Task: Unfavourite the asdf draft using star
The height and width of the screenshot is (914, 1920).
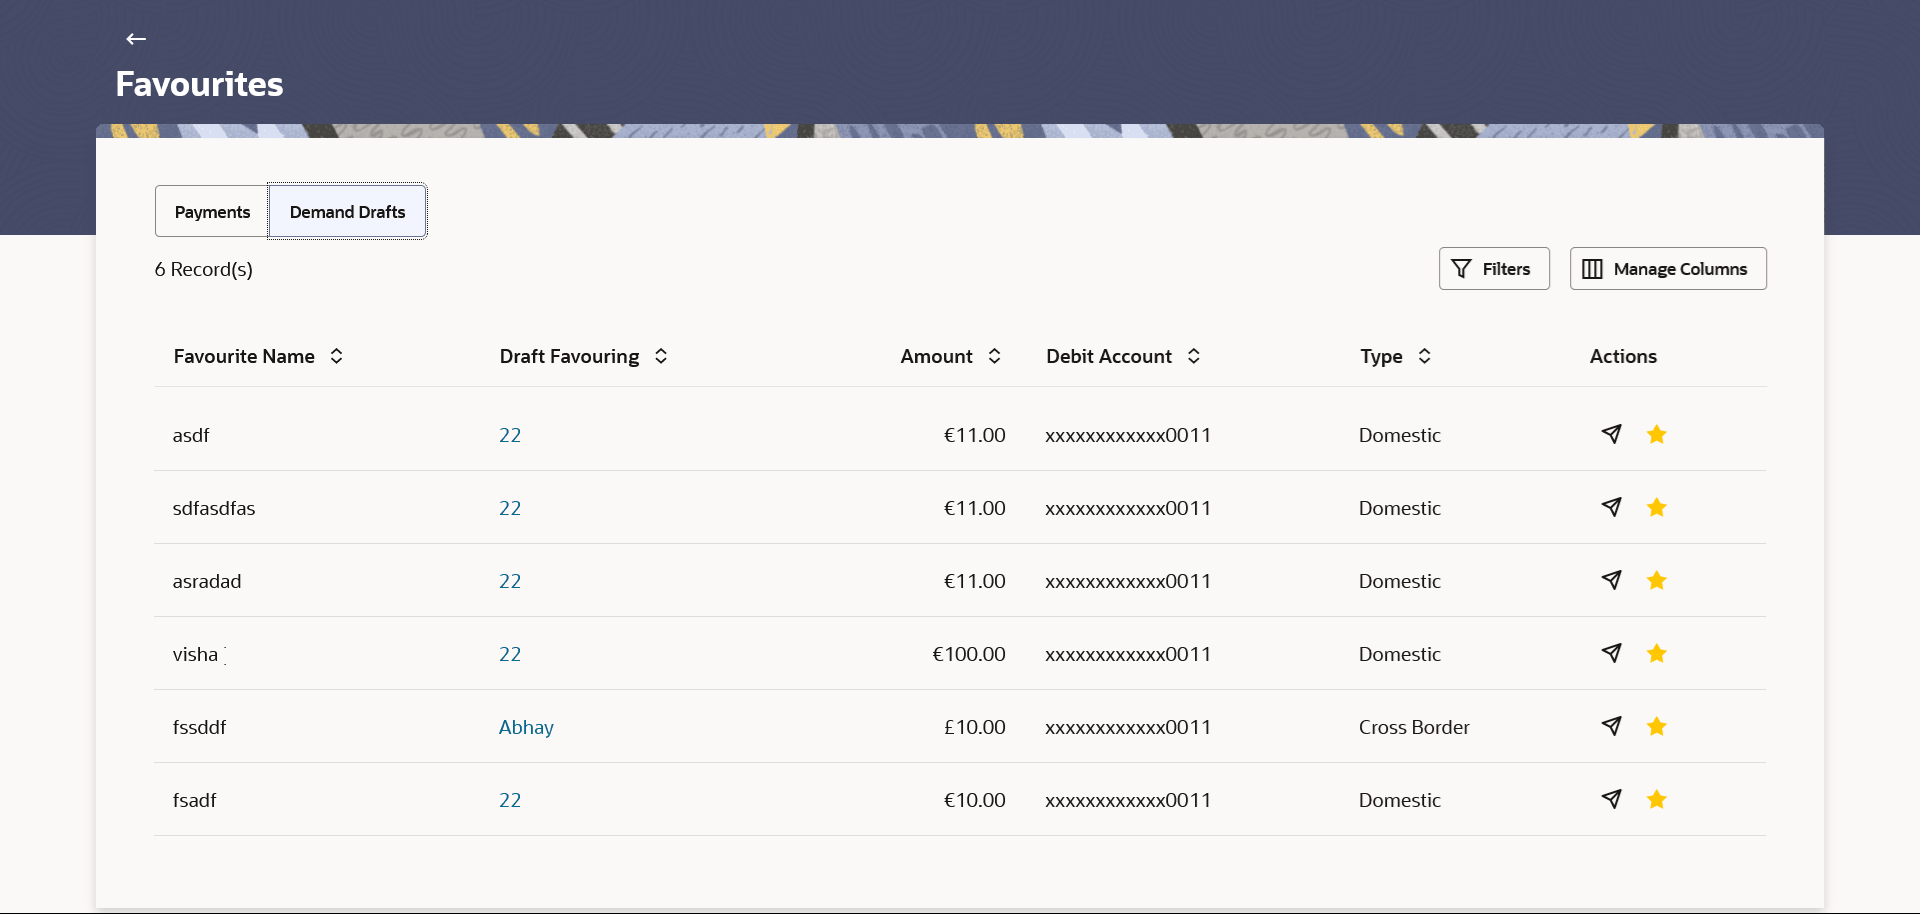Action: coord(1656,434)
